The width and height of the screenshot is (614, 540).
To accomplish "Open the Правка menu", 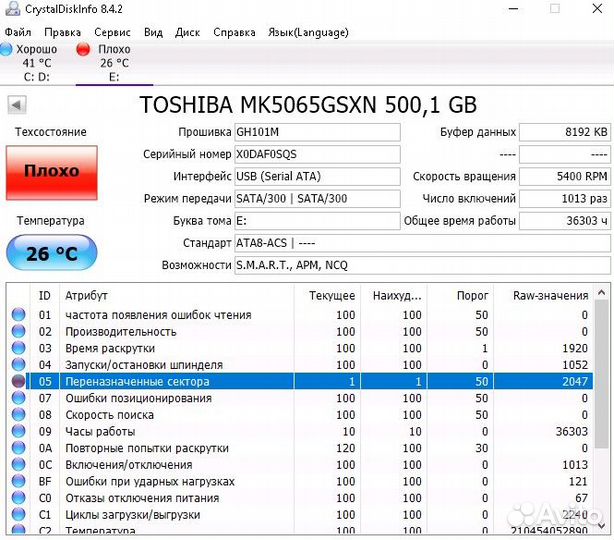I will [63, 32].
